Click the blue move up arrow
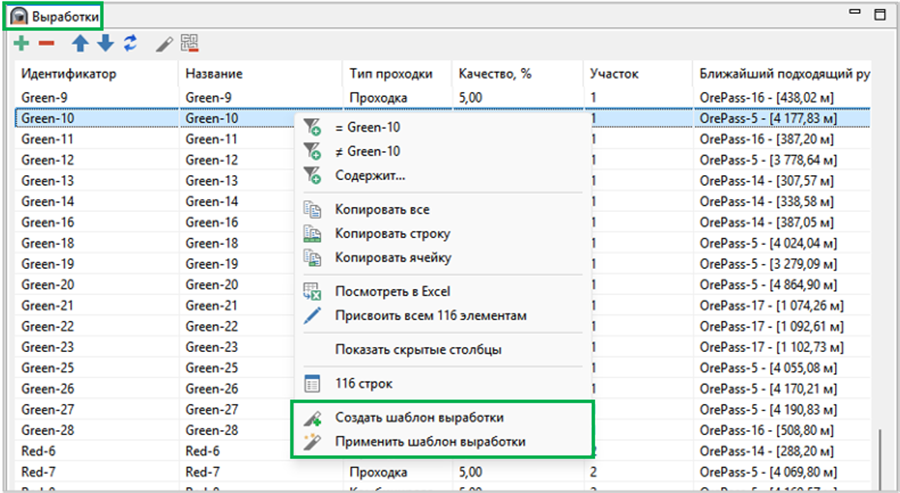 click(80, 43)
